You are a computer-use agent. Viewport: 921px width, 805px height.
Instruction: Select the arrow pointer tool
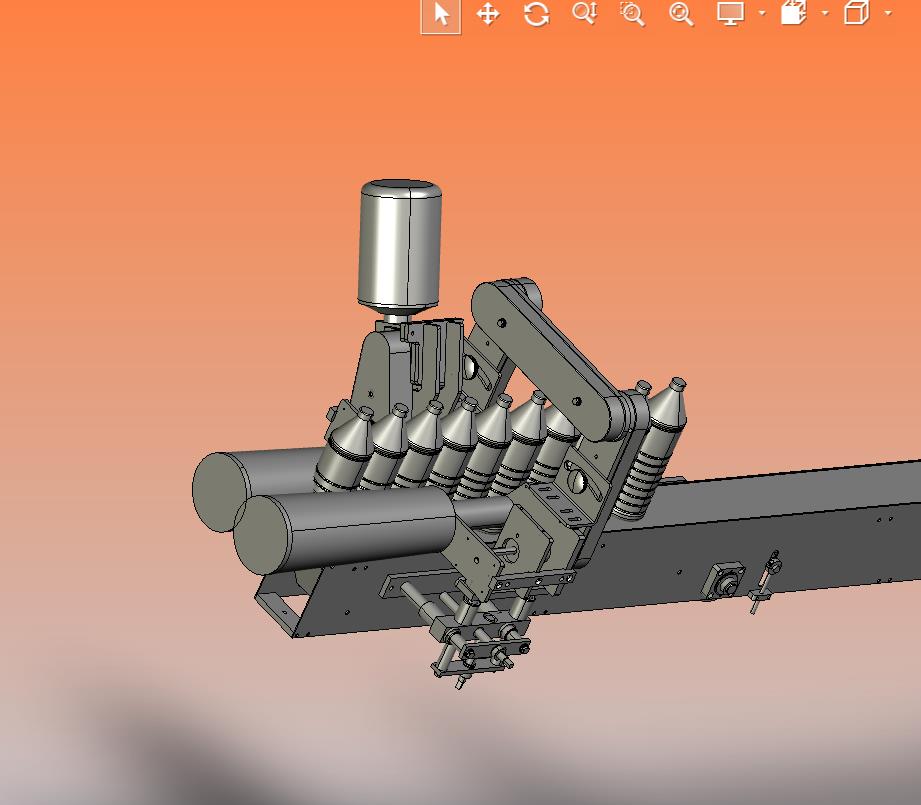[441, 15]
